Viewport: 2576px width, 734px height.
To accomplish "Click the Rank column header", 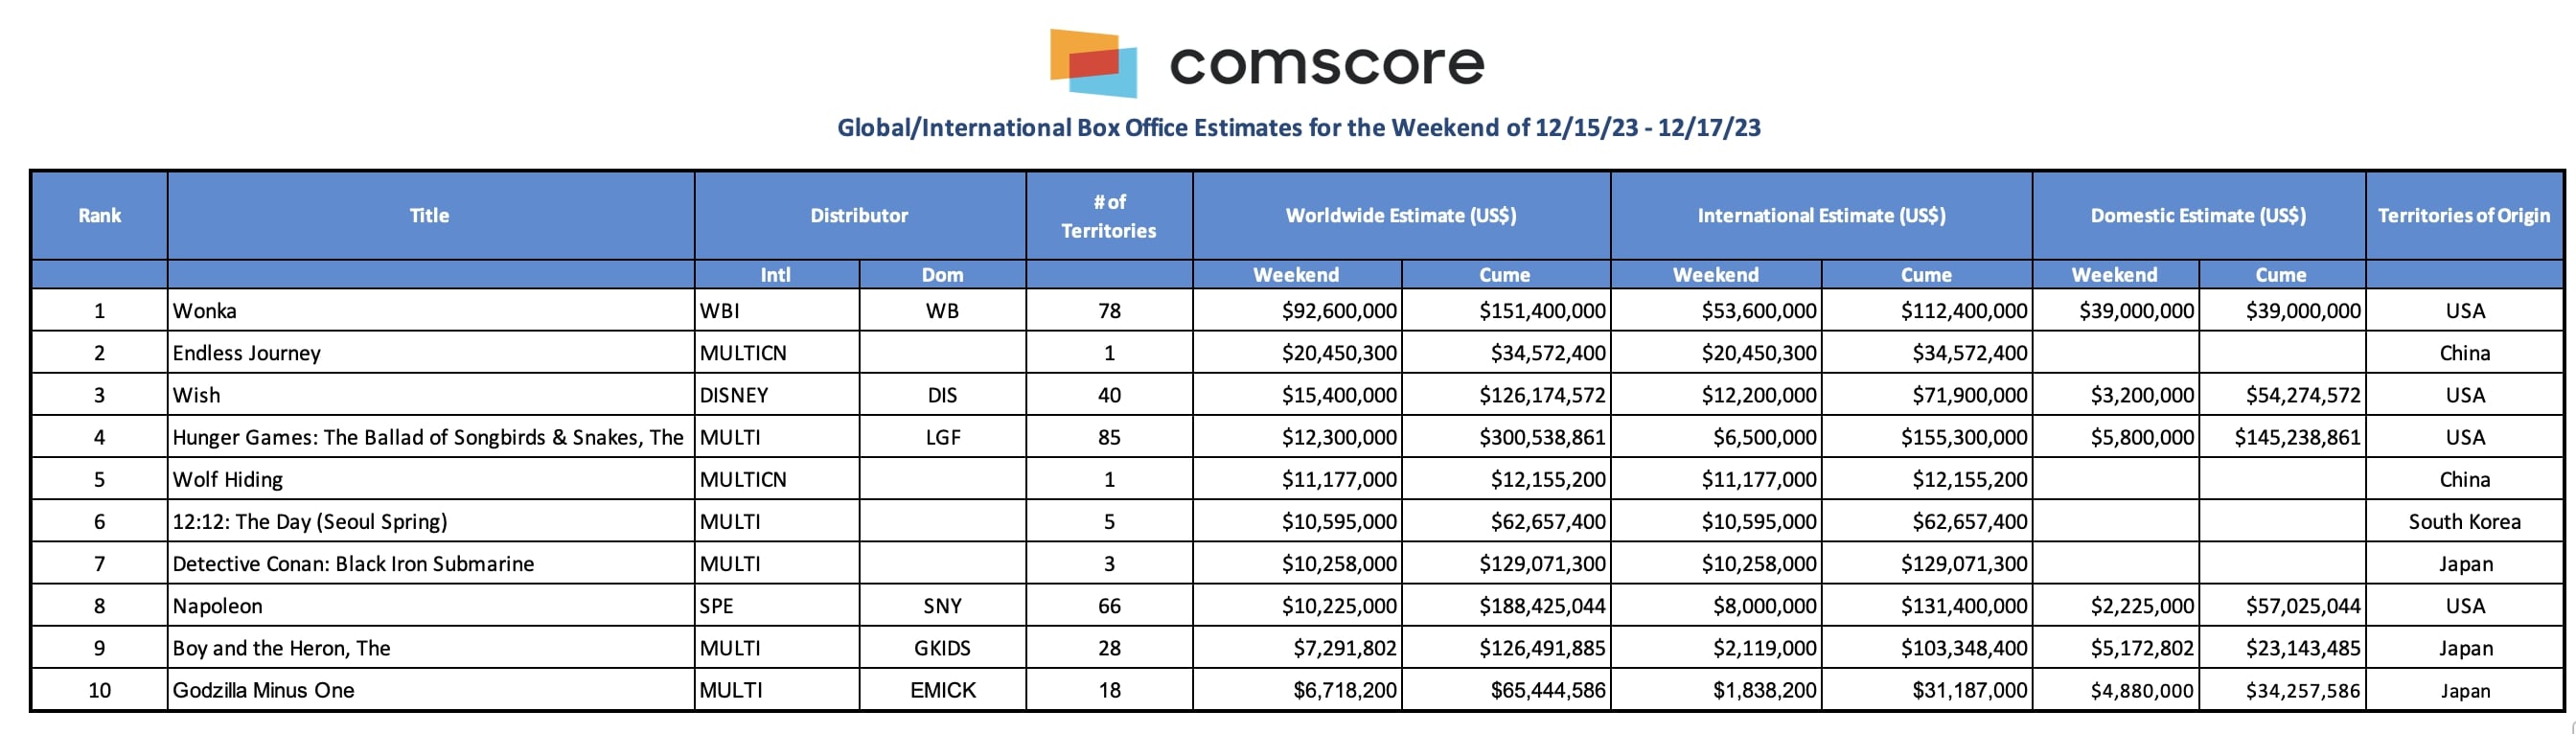I will [x=100, y=216].
